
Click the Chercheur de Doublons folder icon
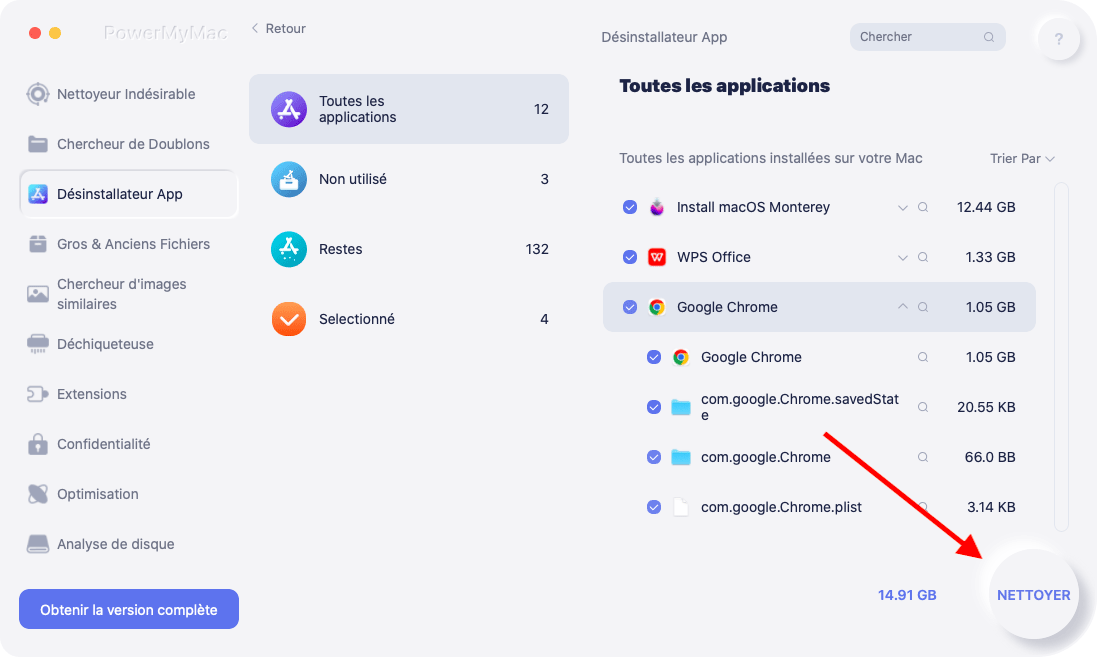[38, 144]
